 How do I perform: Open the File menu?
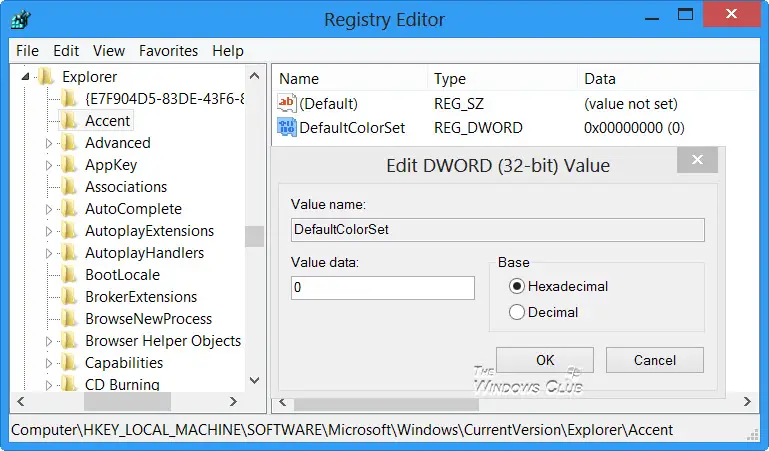pos(27,51)
